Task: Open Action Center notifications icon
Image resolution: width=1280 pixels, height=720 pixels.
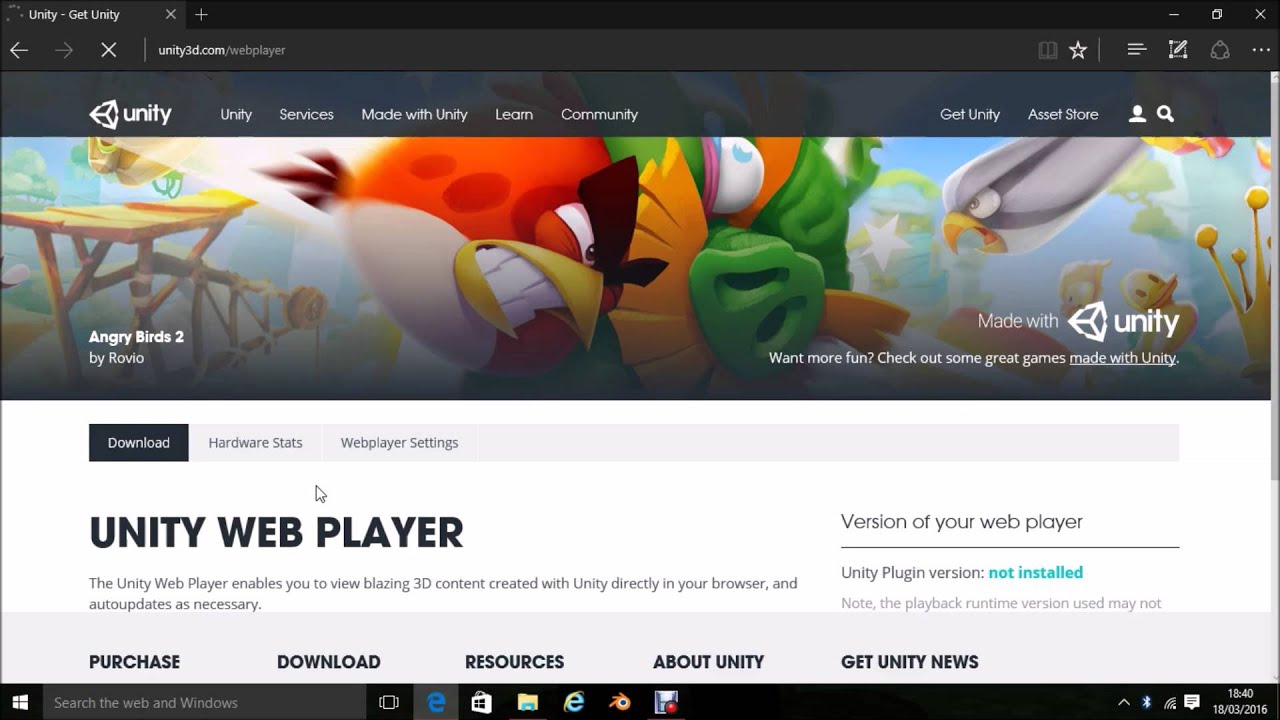Action: tap(1193, 703)
